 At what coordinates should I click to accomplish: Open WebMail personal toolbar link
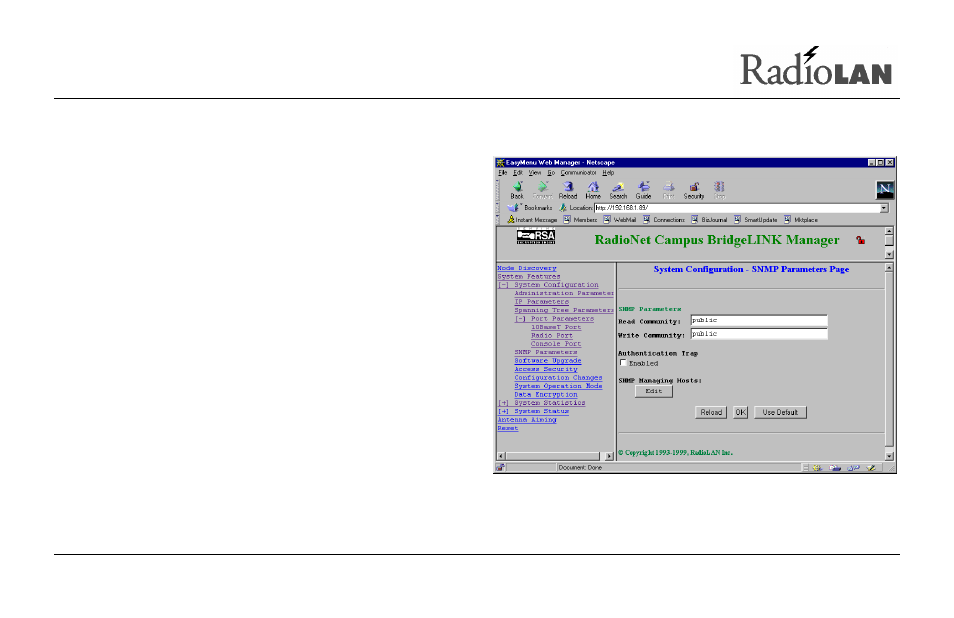coord(619,220)
